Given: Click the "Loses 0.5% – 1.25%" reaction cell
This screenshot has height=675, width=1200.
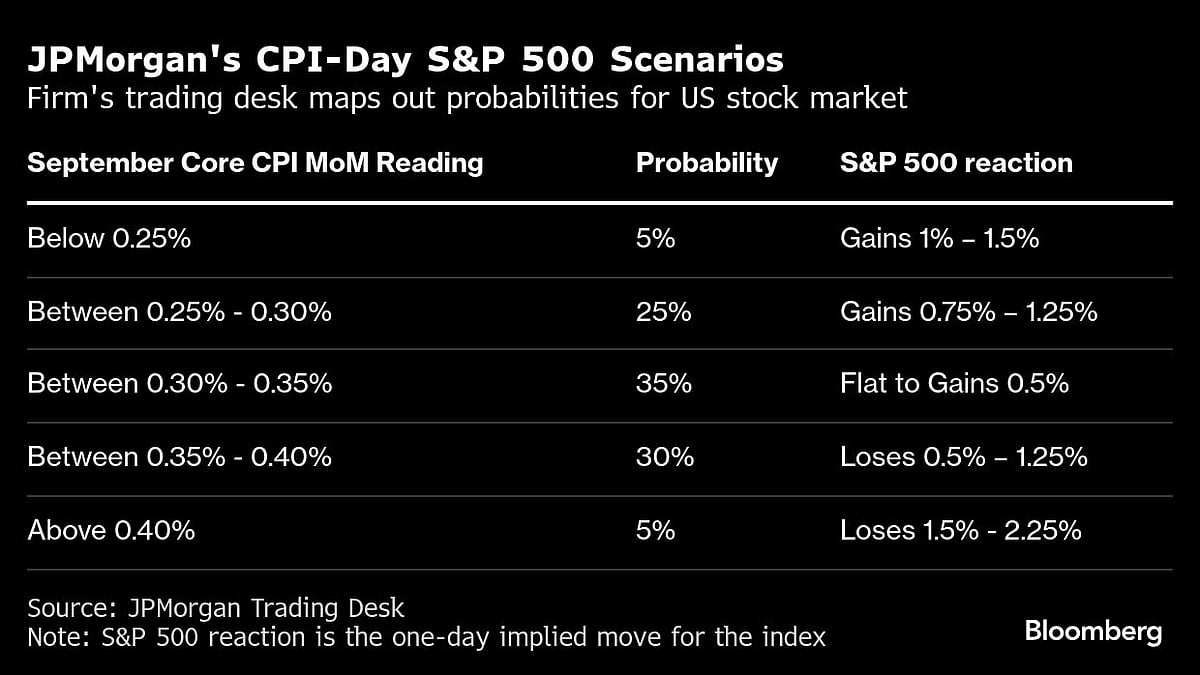Looking at the screenshot, I should pyautogui.click(x=963, y=457).
